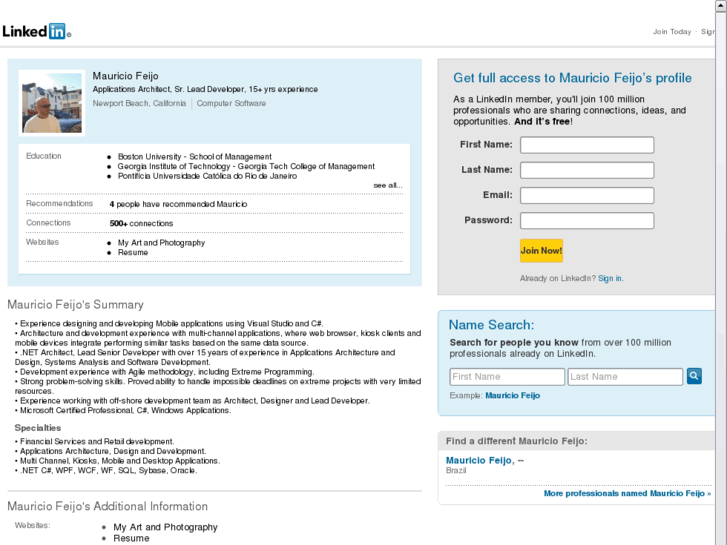Open the Resume link in profile card
727x545 pixels.
tap(133, 252)
